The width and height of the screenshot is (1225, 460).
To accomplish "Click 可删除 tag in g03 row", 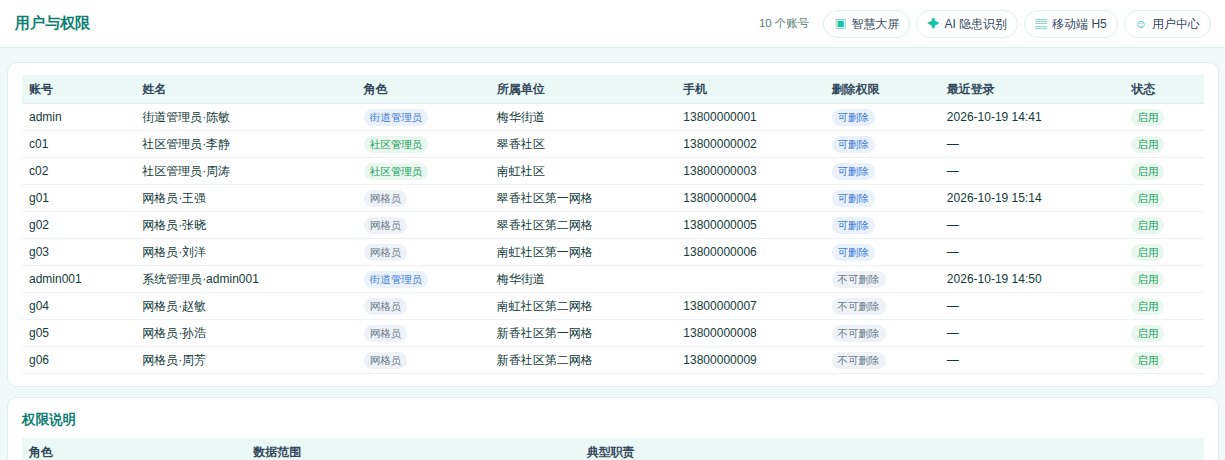I will (x=853, y=252).
